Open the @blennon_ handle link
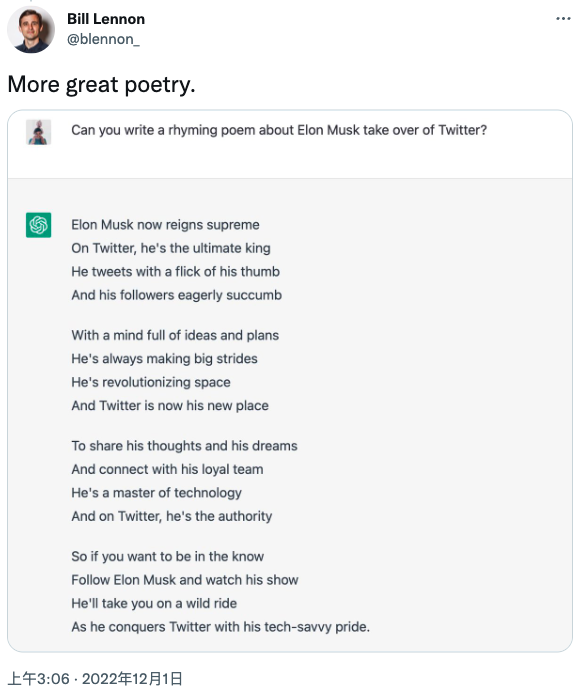Image resolution: width=586 pixels, height=689 pixels. tap(103, 39)
